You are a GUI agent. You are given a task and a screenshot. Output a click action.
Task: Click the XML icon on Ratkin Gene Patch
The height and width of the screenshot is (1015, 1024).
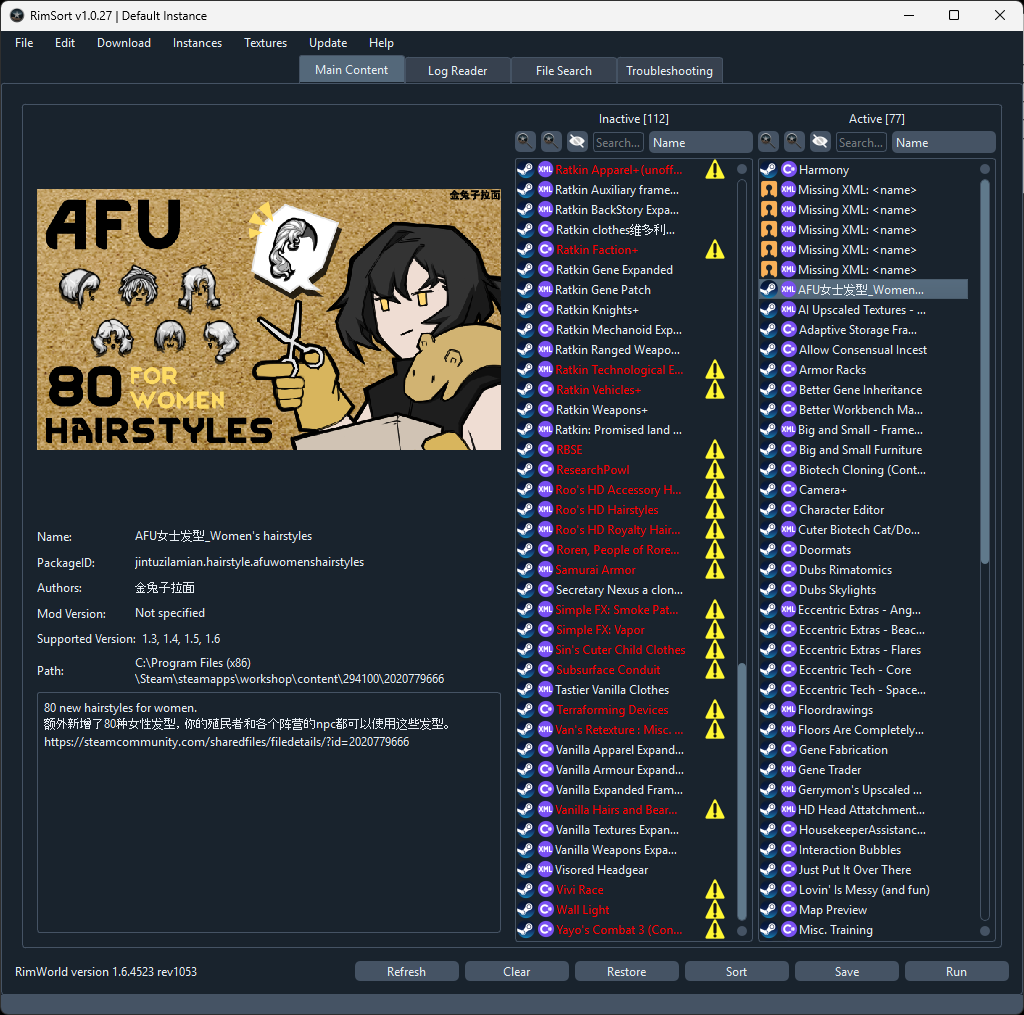(x=545, y=289)
